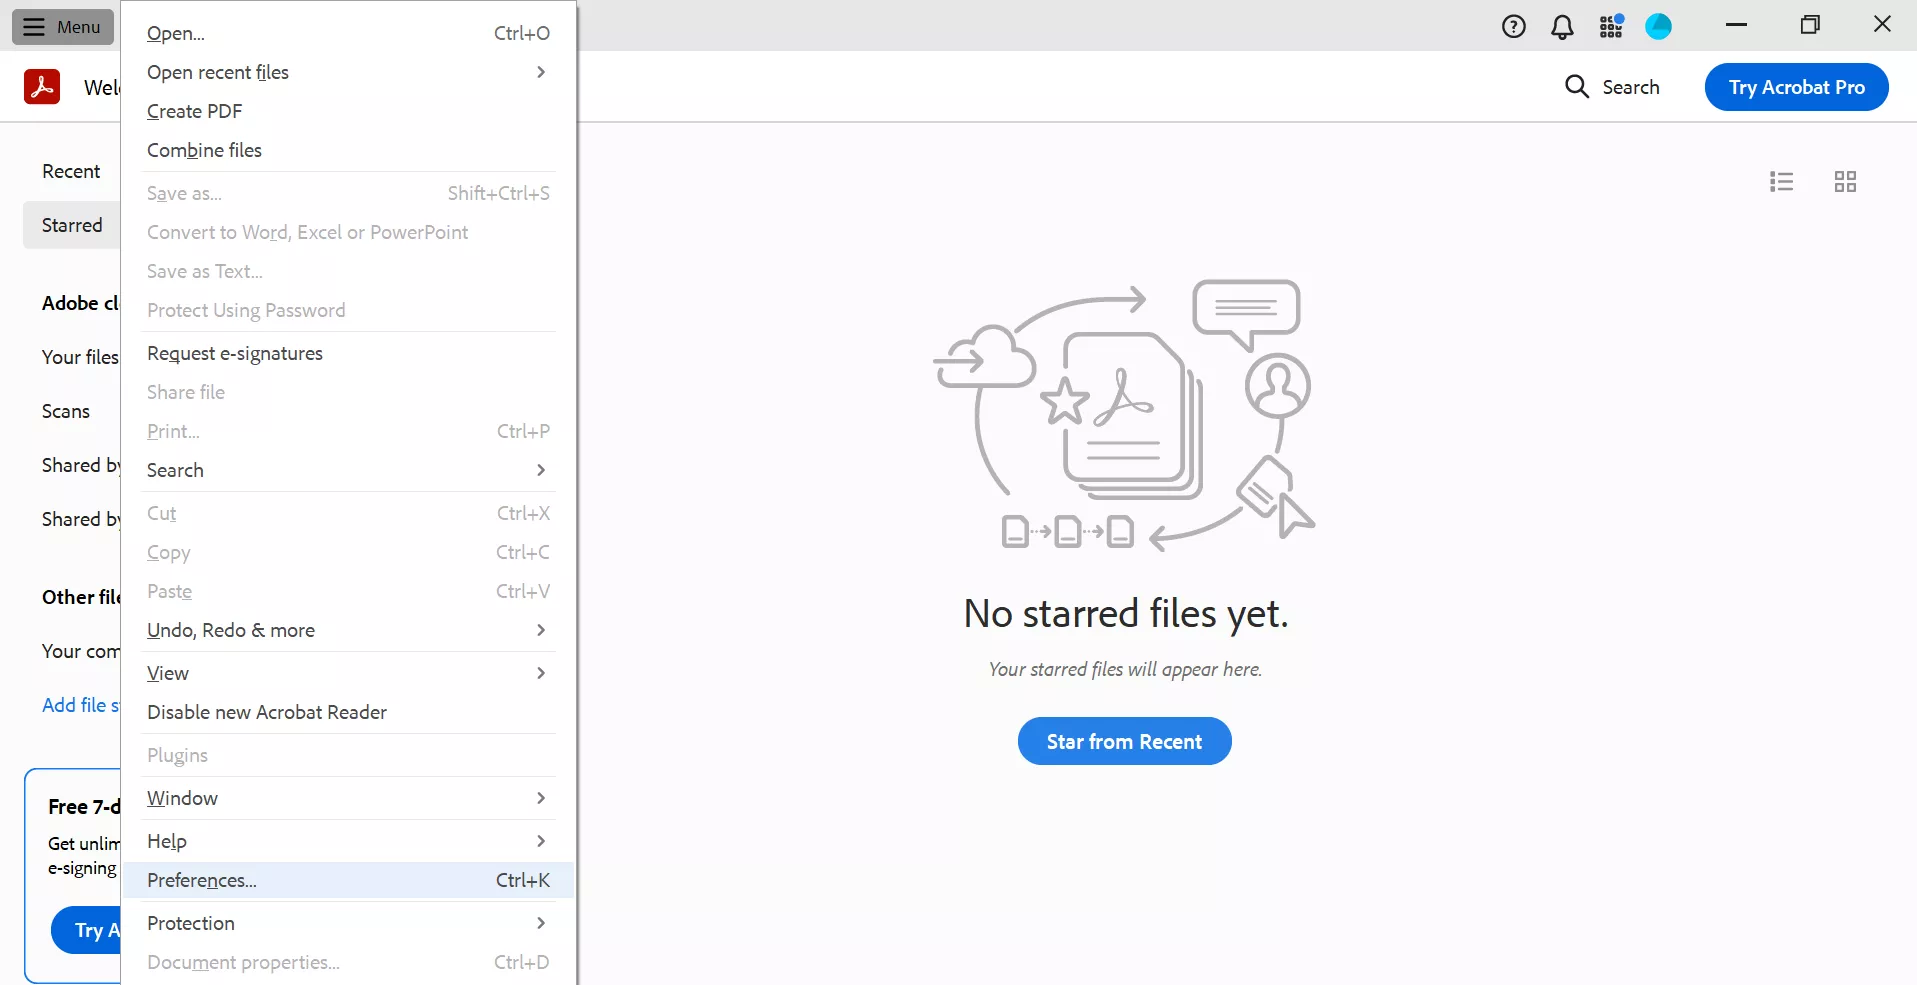Image resolution: width=1917 pixels, height=985 pixels.
Task: Switch to list view layout
Action: pos(1782,181)
